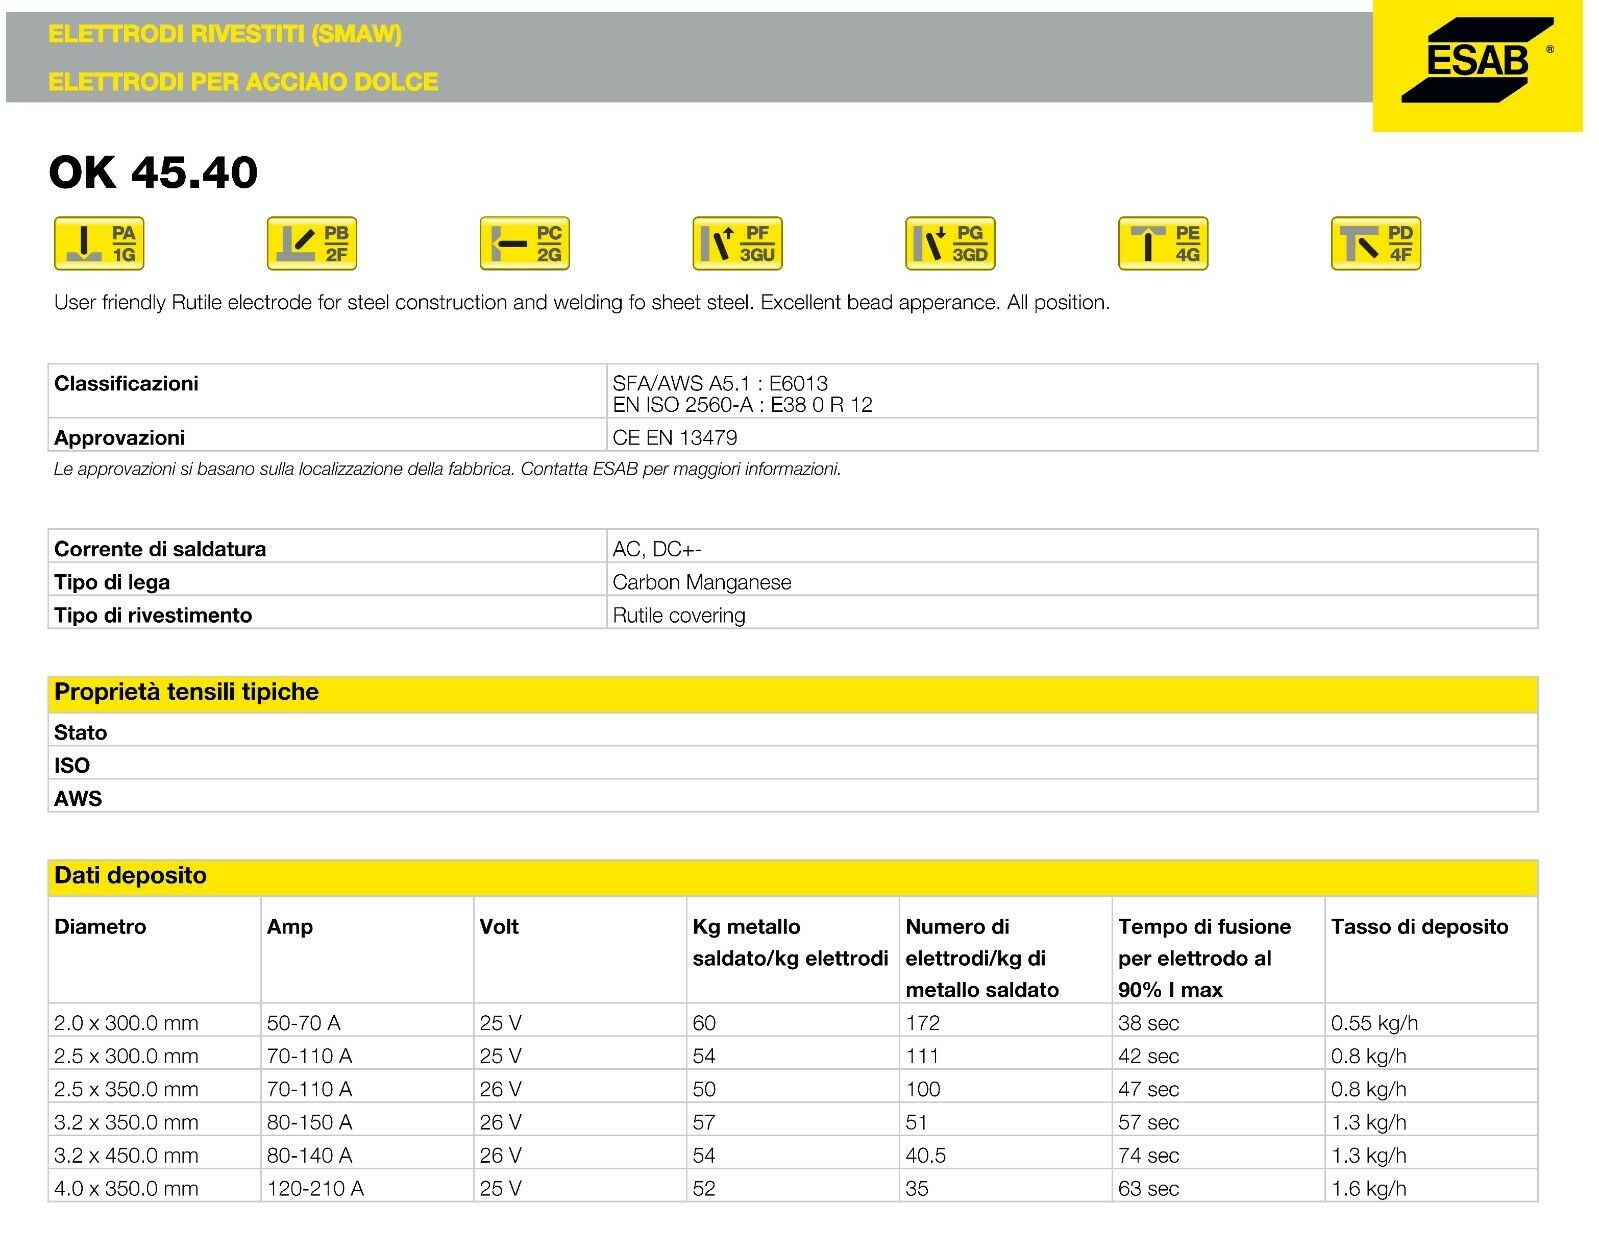Click the PC 2G horizontal position icon
Viewport: 1599px width, 1252px height.
click(x=525, y=243)
